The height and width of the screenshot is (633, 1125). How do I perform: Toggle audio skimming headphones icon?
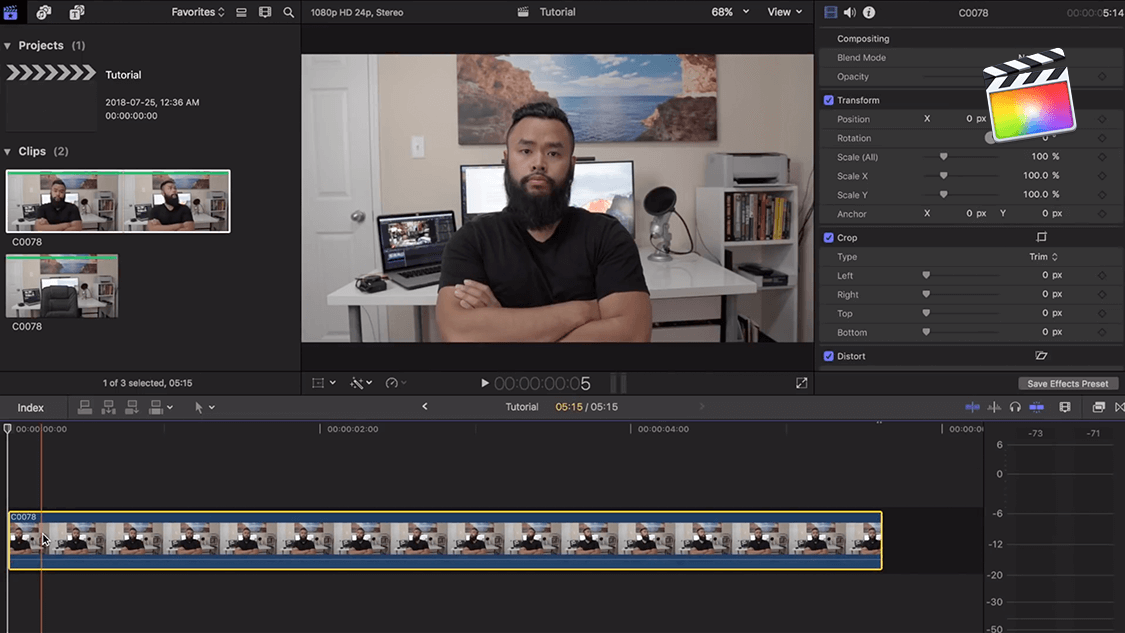[1015, 407]
